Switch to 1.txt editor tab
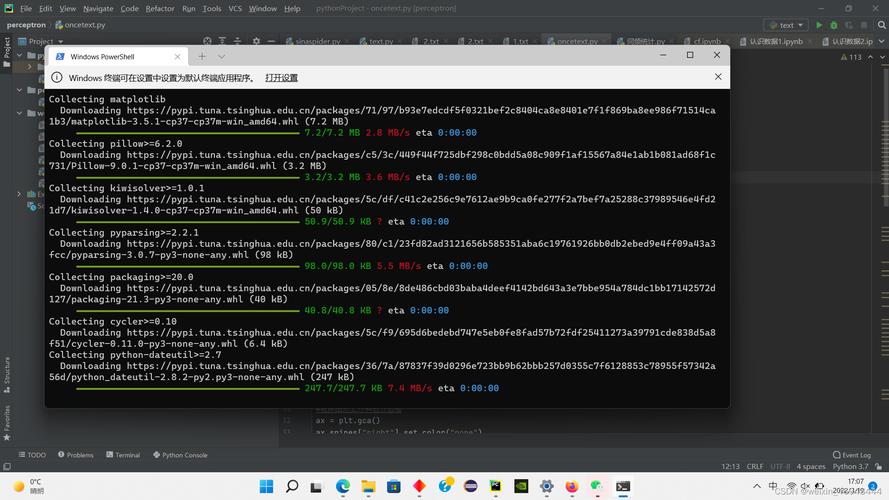The height and width of the screenshot is (500, 889). coord(518,41)
